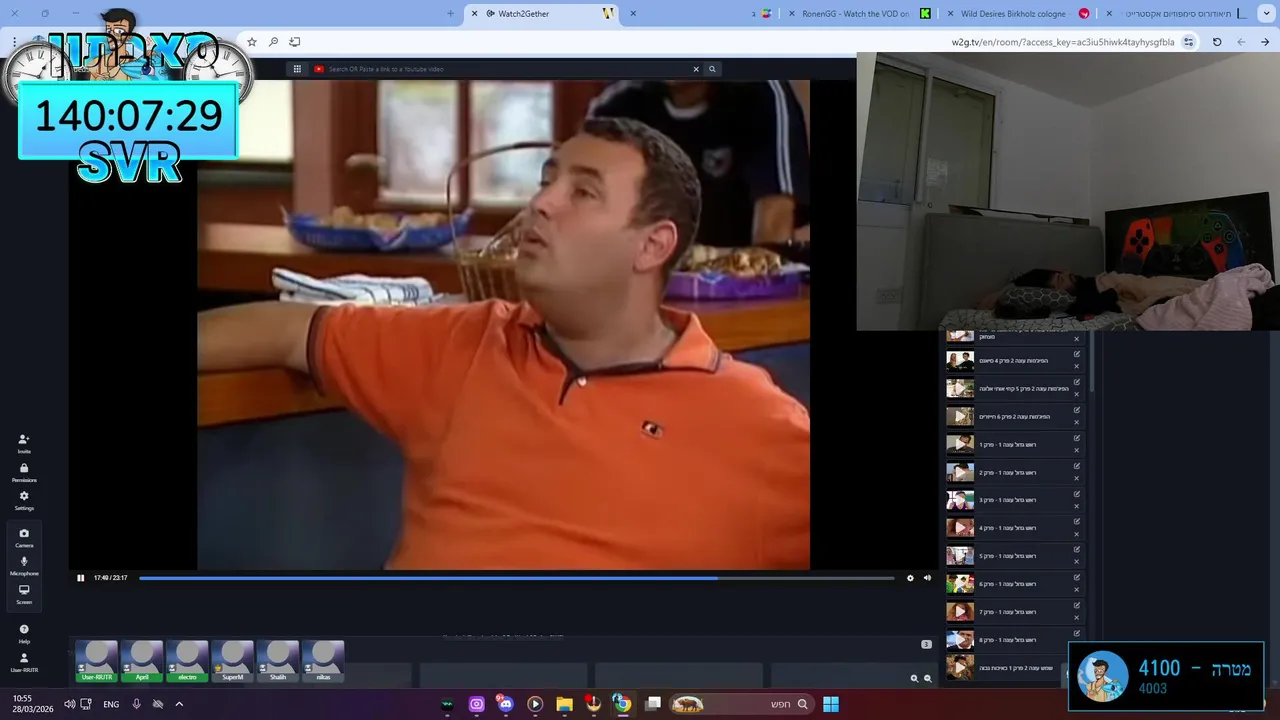Open Permissions in the left sidebar
Image resolution: width=1280 pixels, height=720 pixels.
click(x=24, y=472)
